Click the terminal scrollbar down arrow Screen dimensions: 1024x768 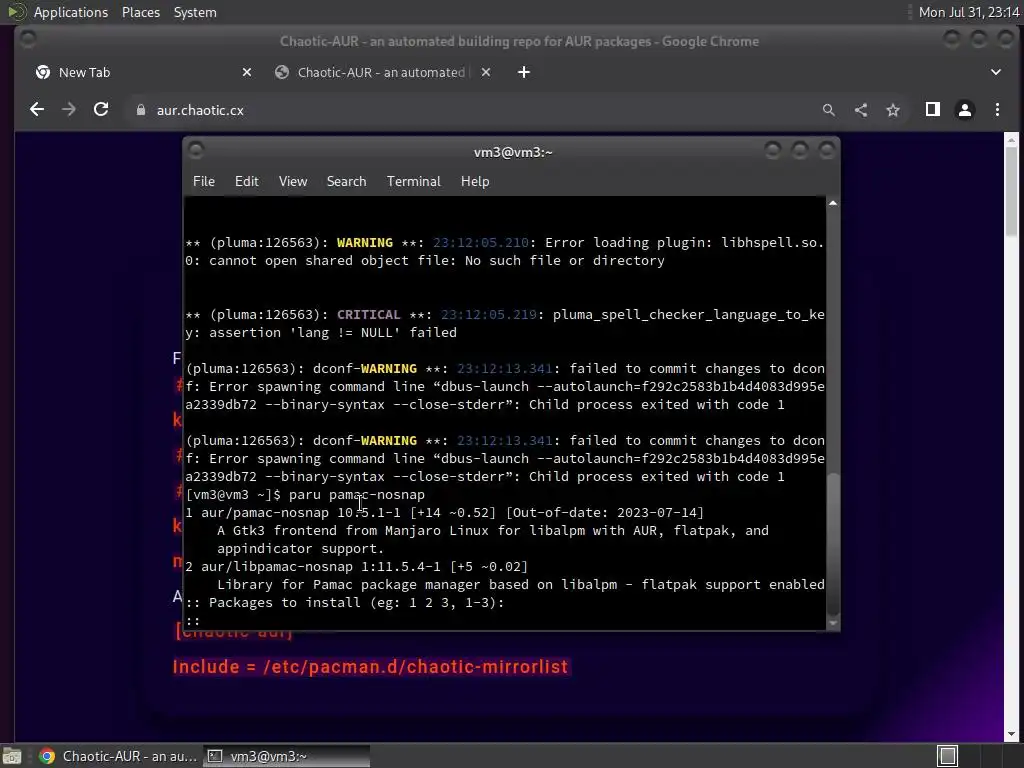833,624
